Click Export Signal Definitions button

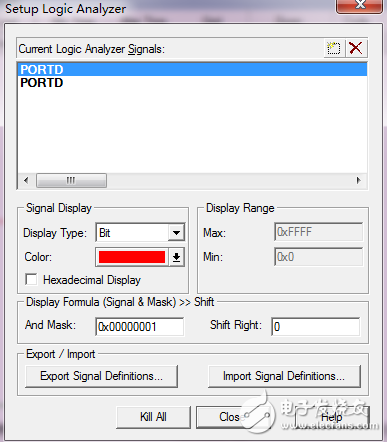[x=101, y=376]
